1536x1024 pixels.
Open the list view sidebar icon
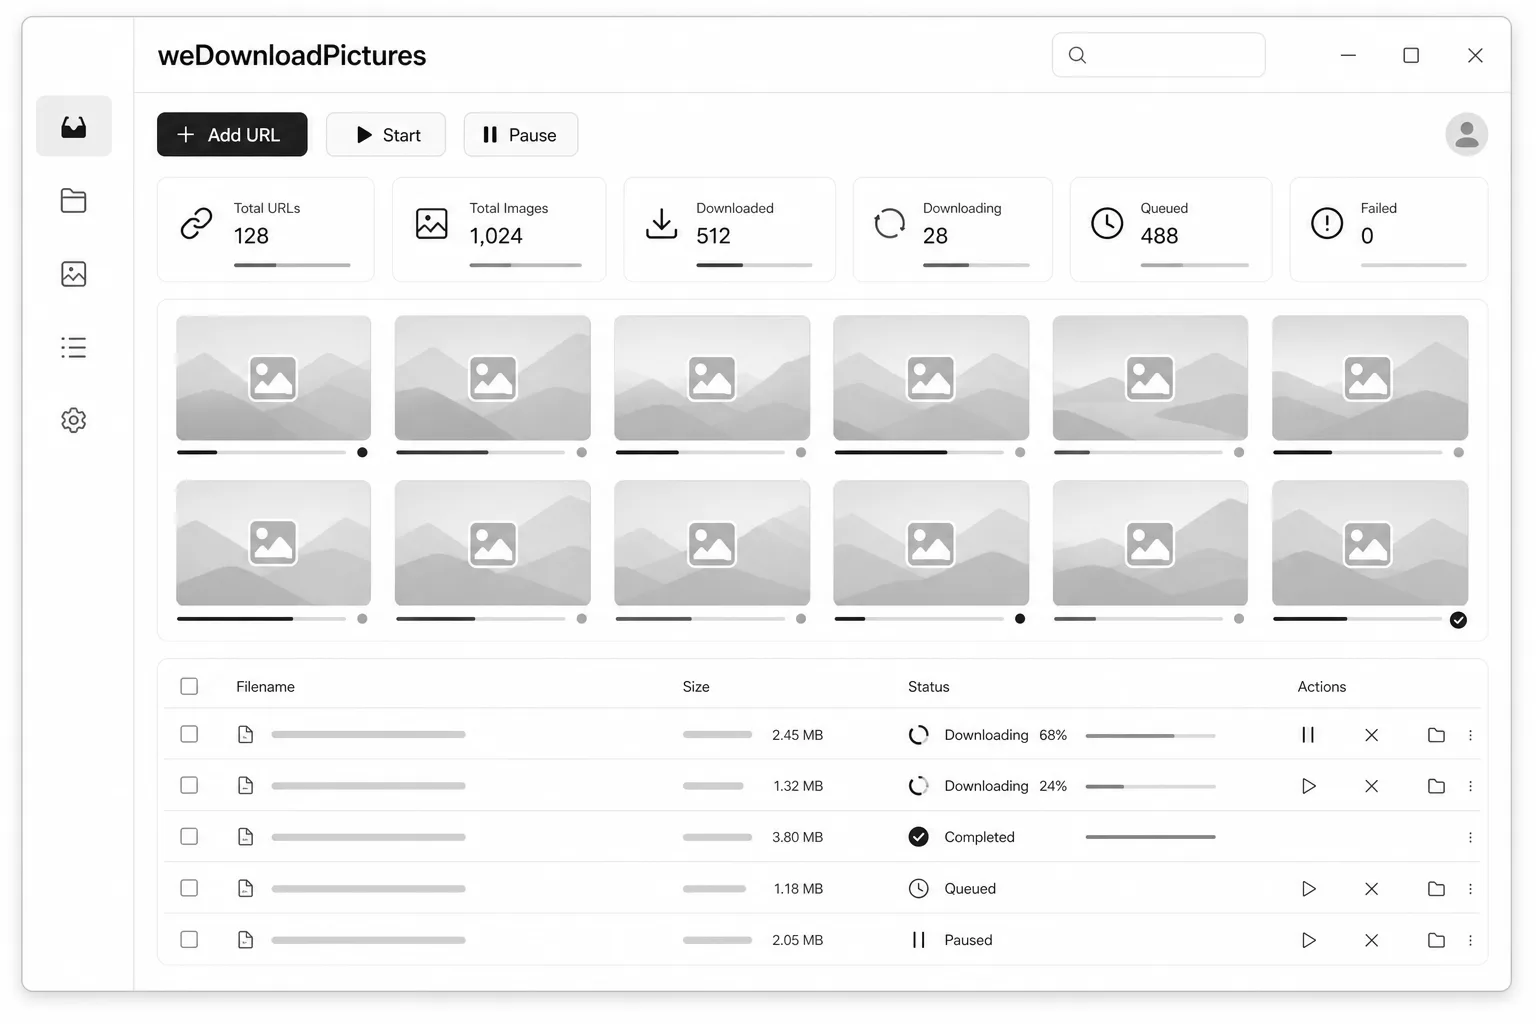tap(74, 347)
